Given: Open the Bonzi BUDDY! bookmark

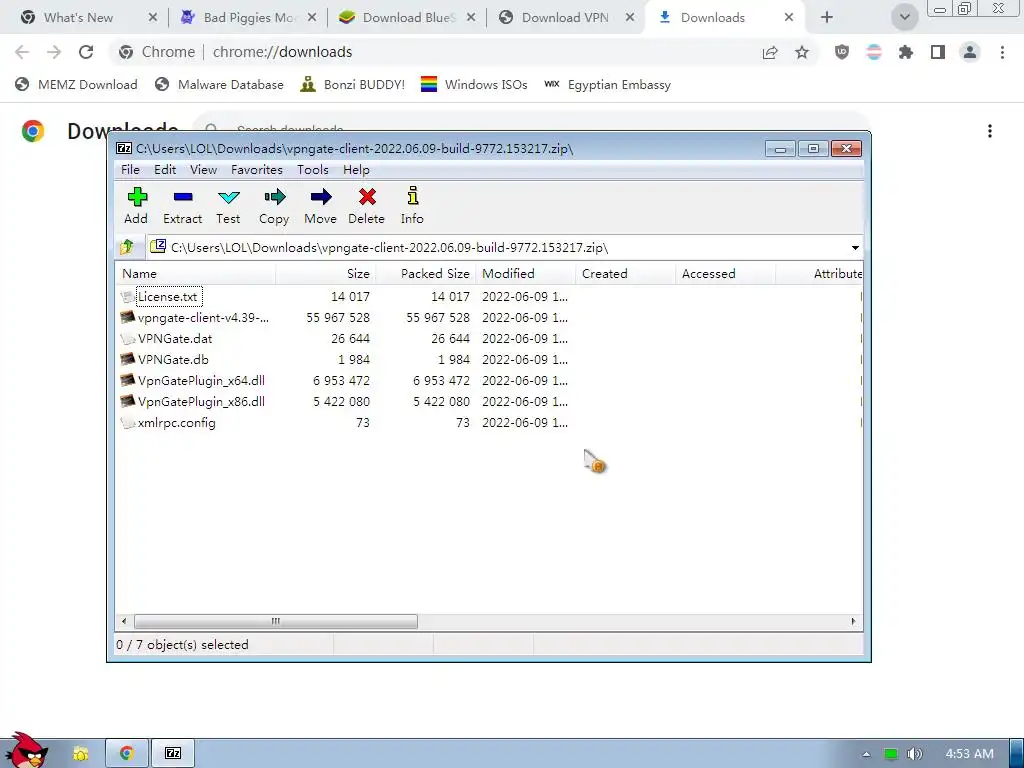Looking at the screenshot, I should click(353, 85).
